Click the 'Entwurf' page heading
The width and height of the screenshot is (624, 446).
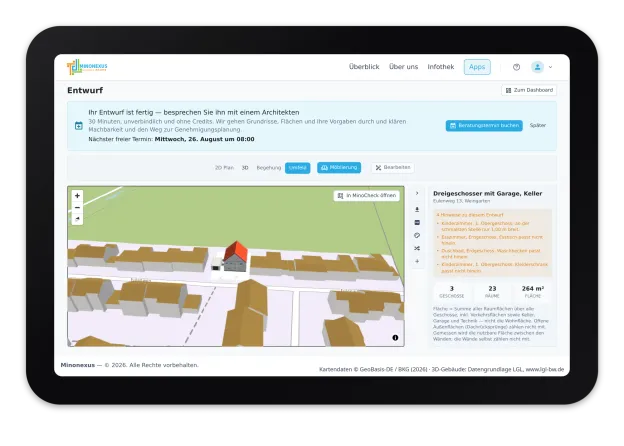85,90
